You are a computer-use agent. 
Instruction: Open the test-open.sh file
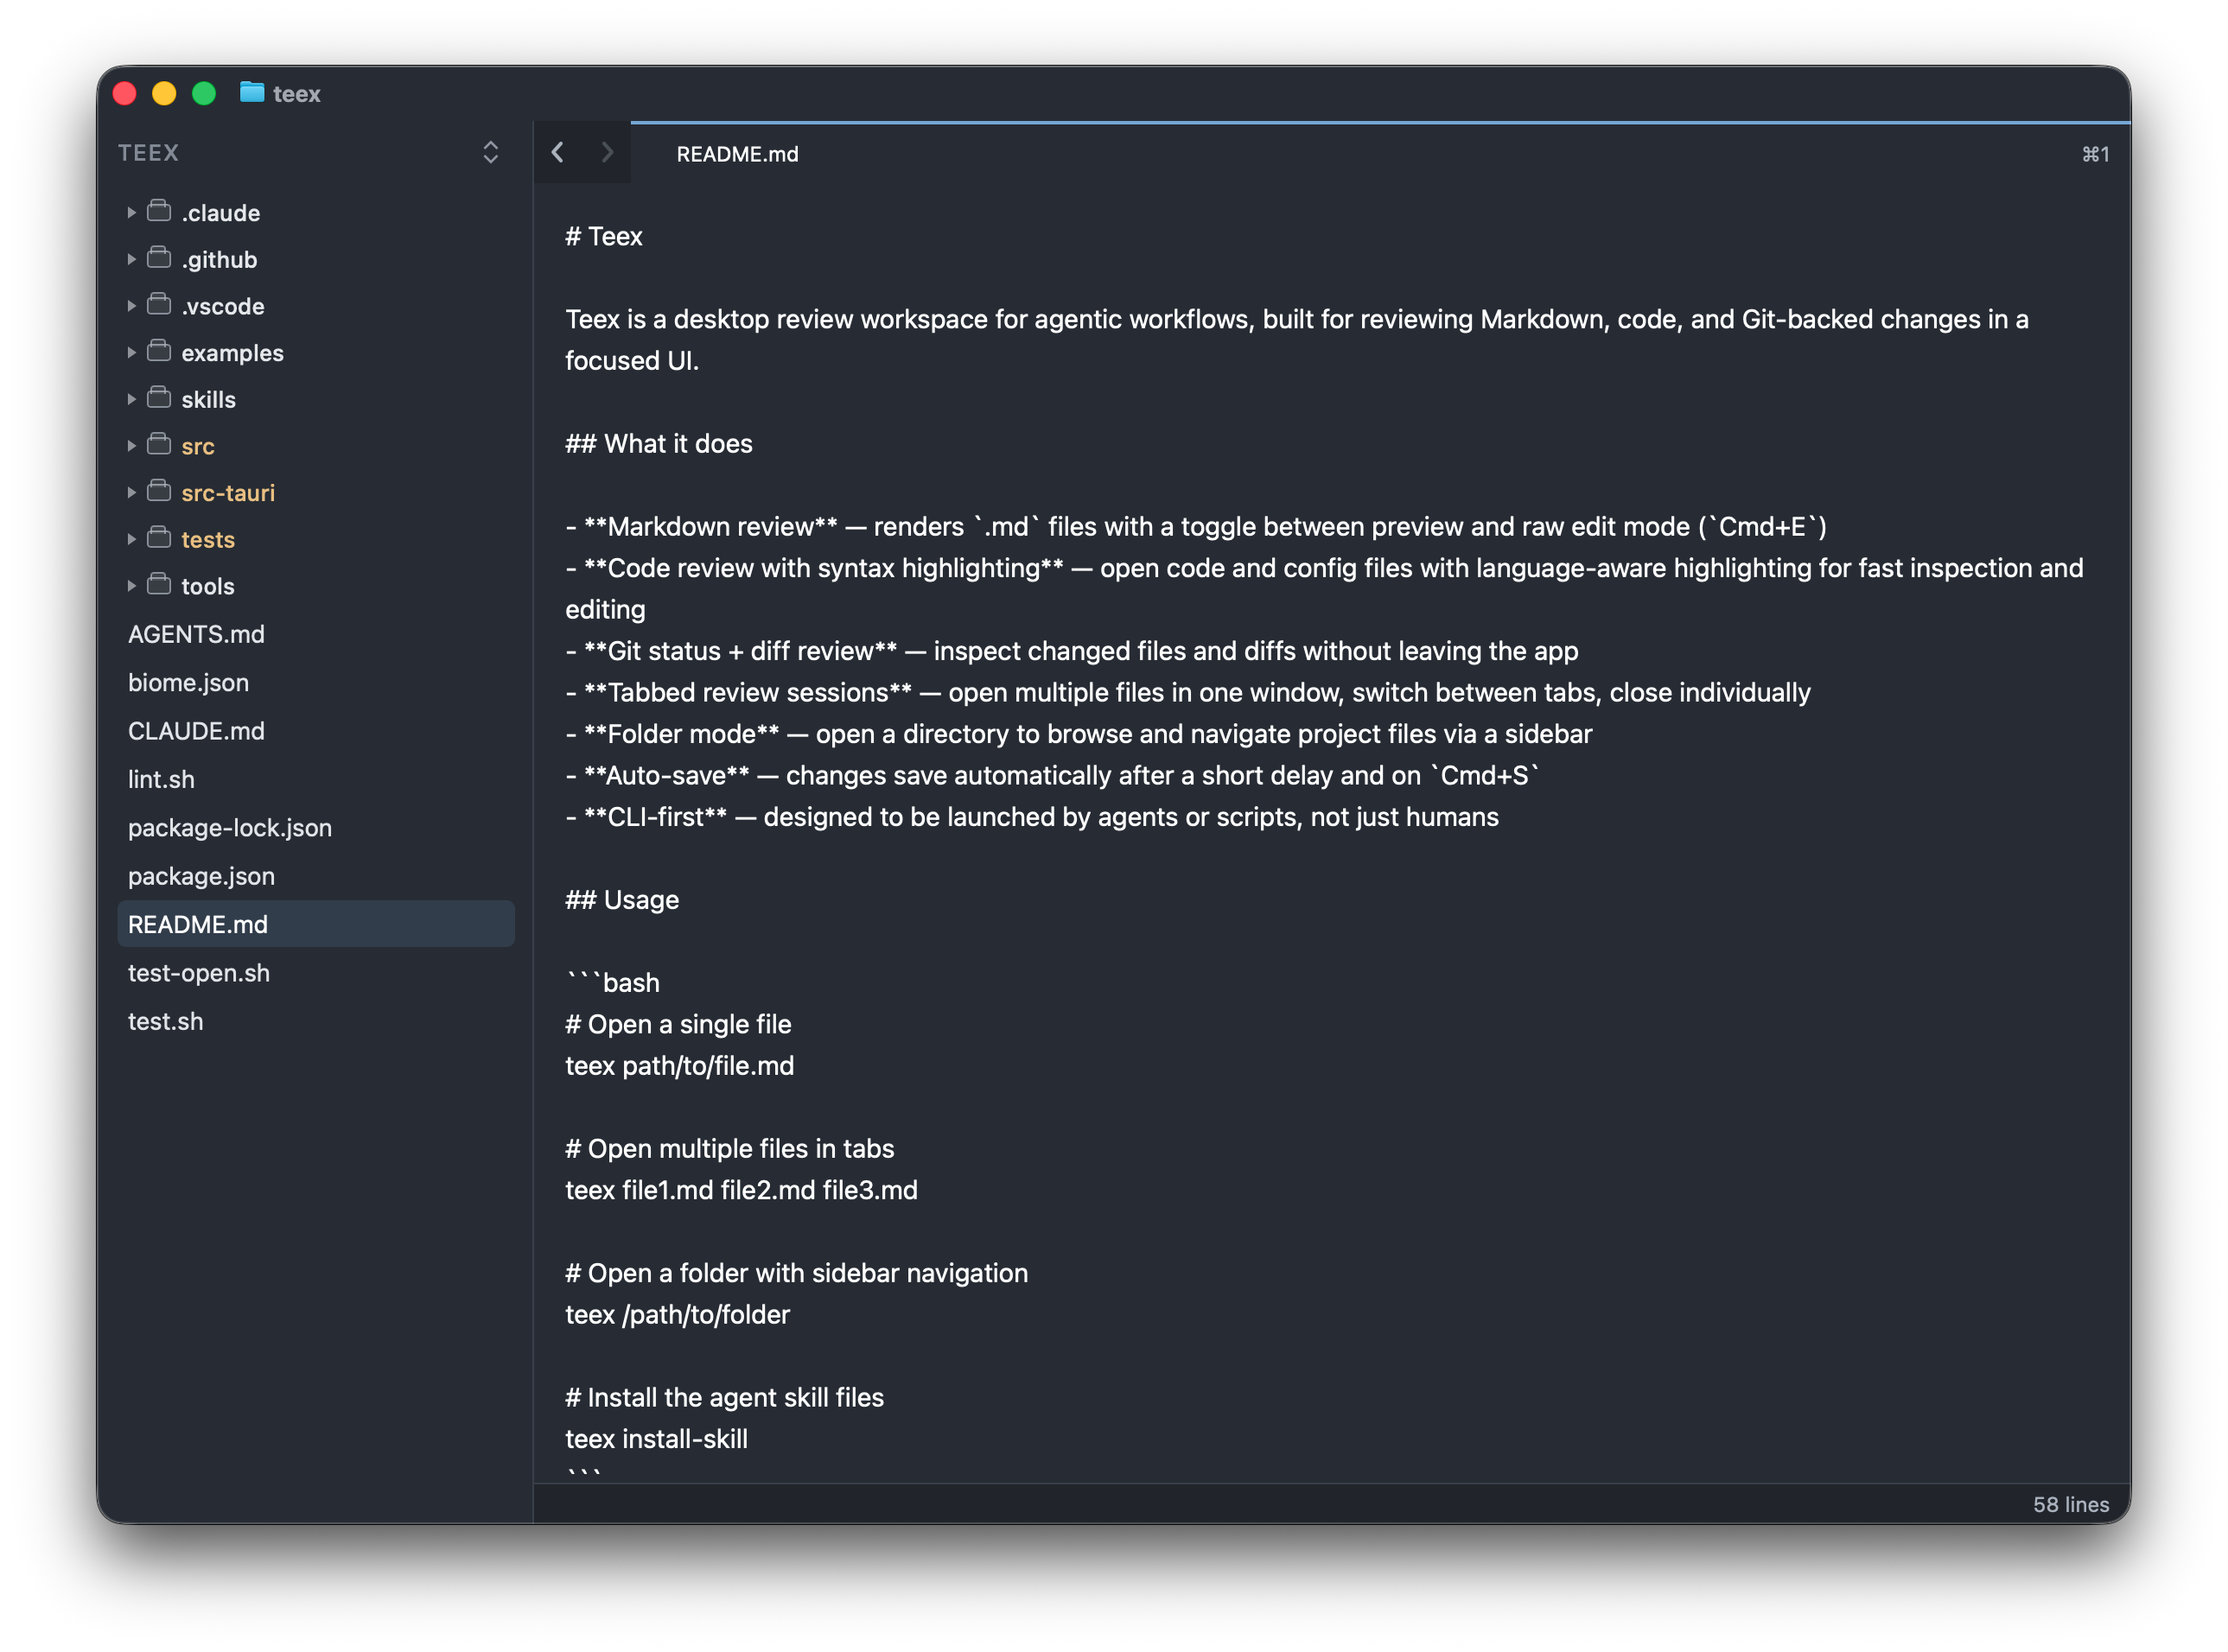pyautogui.click(x=199, y=973)
